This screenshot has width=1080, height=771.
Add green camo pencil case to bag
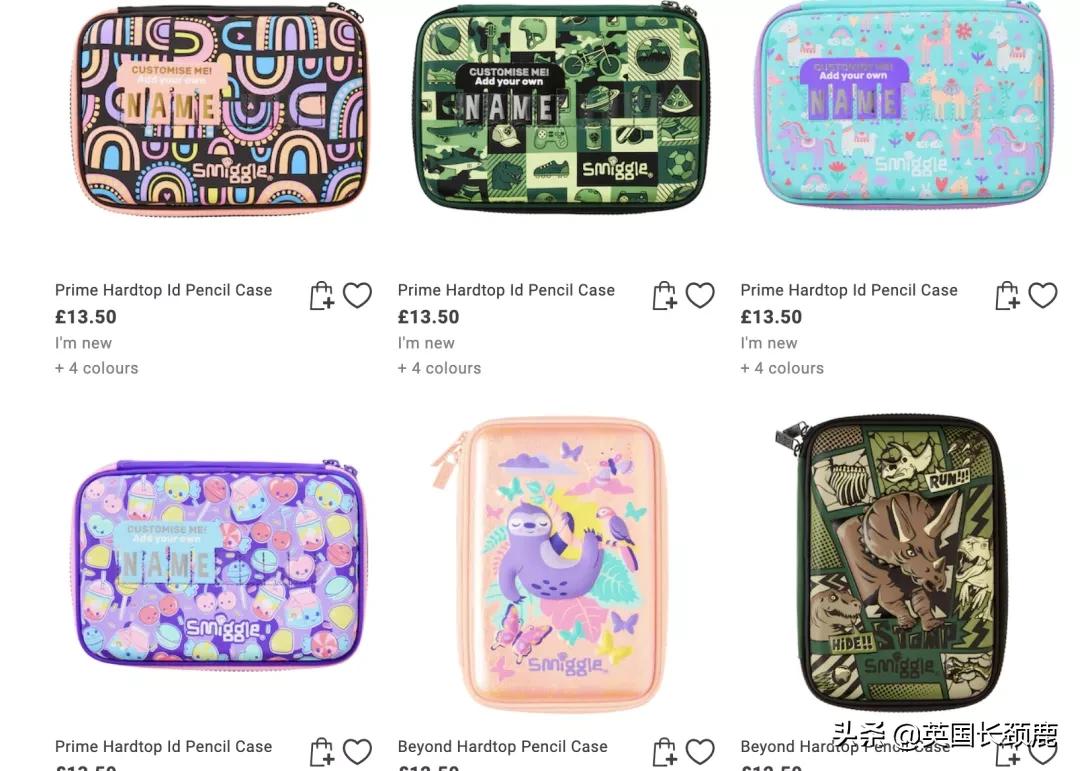[664, 296]
